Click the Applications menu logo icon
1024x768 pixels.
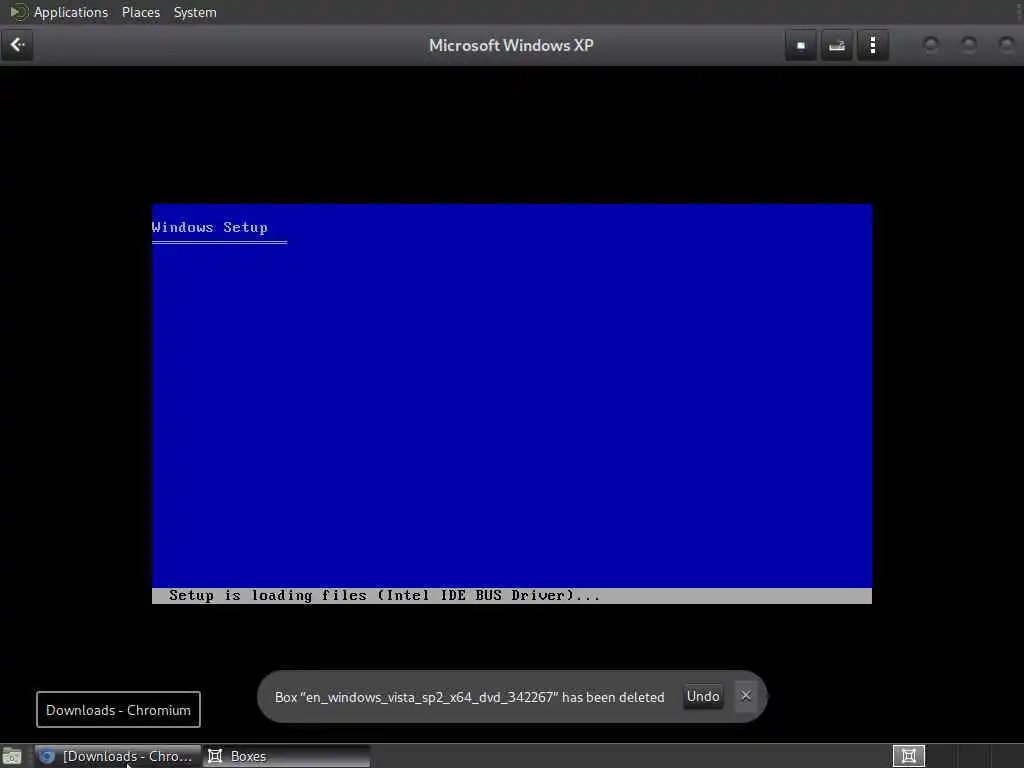click(x=18, y=12)
